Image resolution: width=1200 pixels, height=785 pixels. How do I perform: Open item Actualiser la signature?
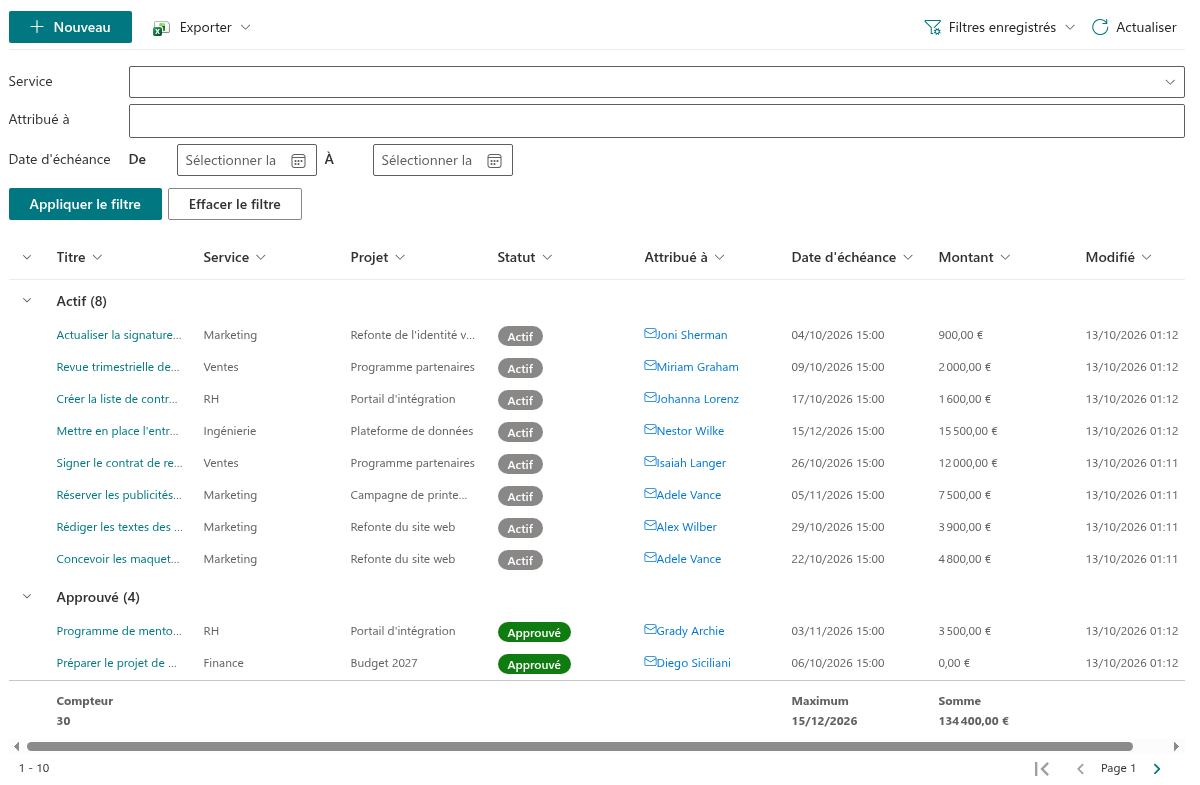(x=119, y=335)
